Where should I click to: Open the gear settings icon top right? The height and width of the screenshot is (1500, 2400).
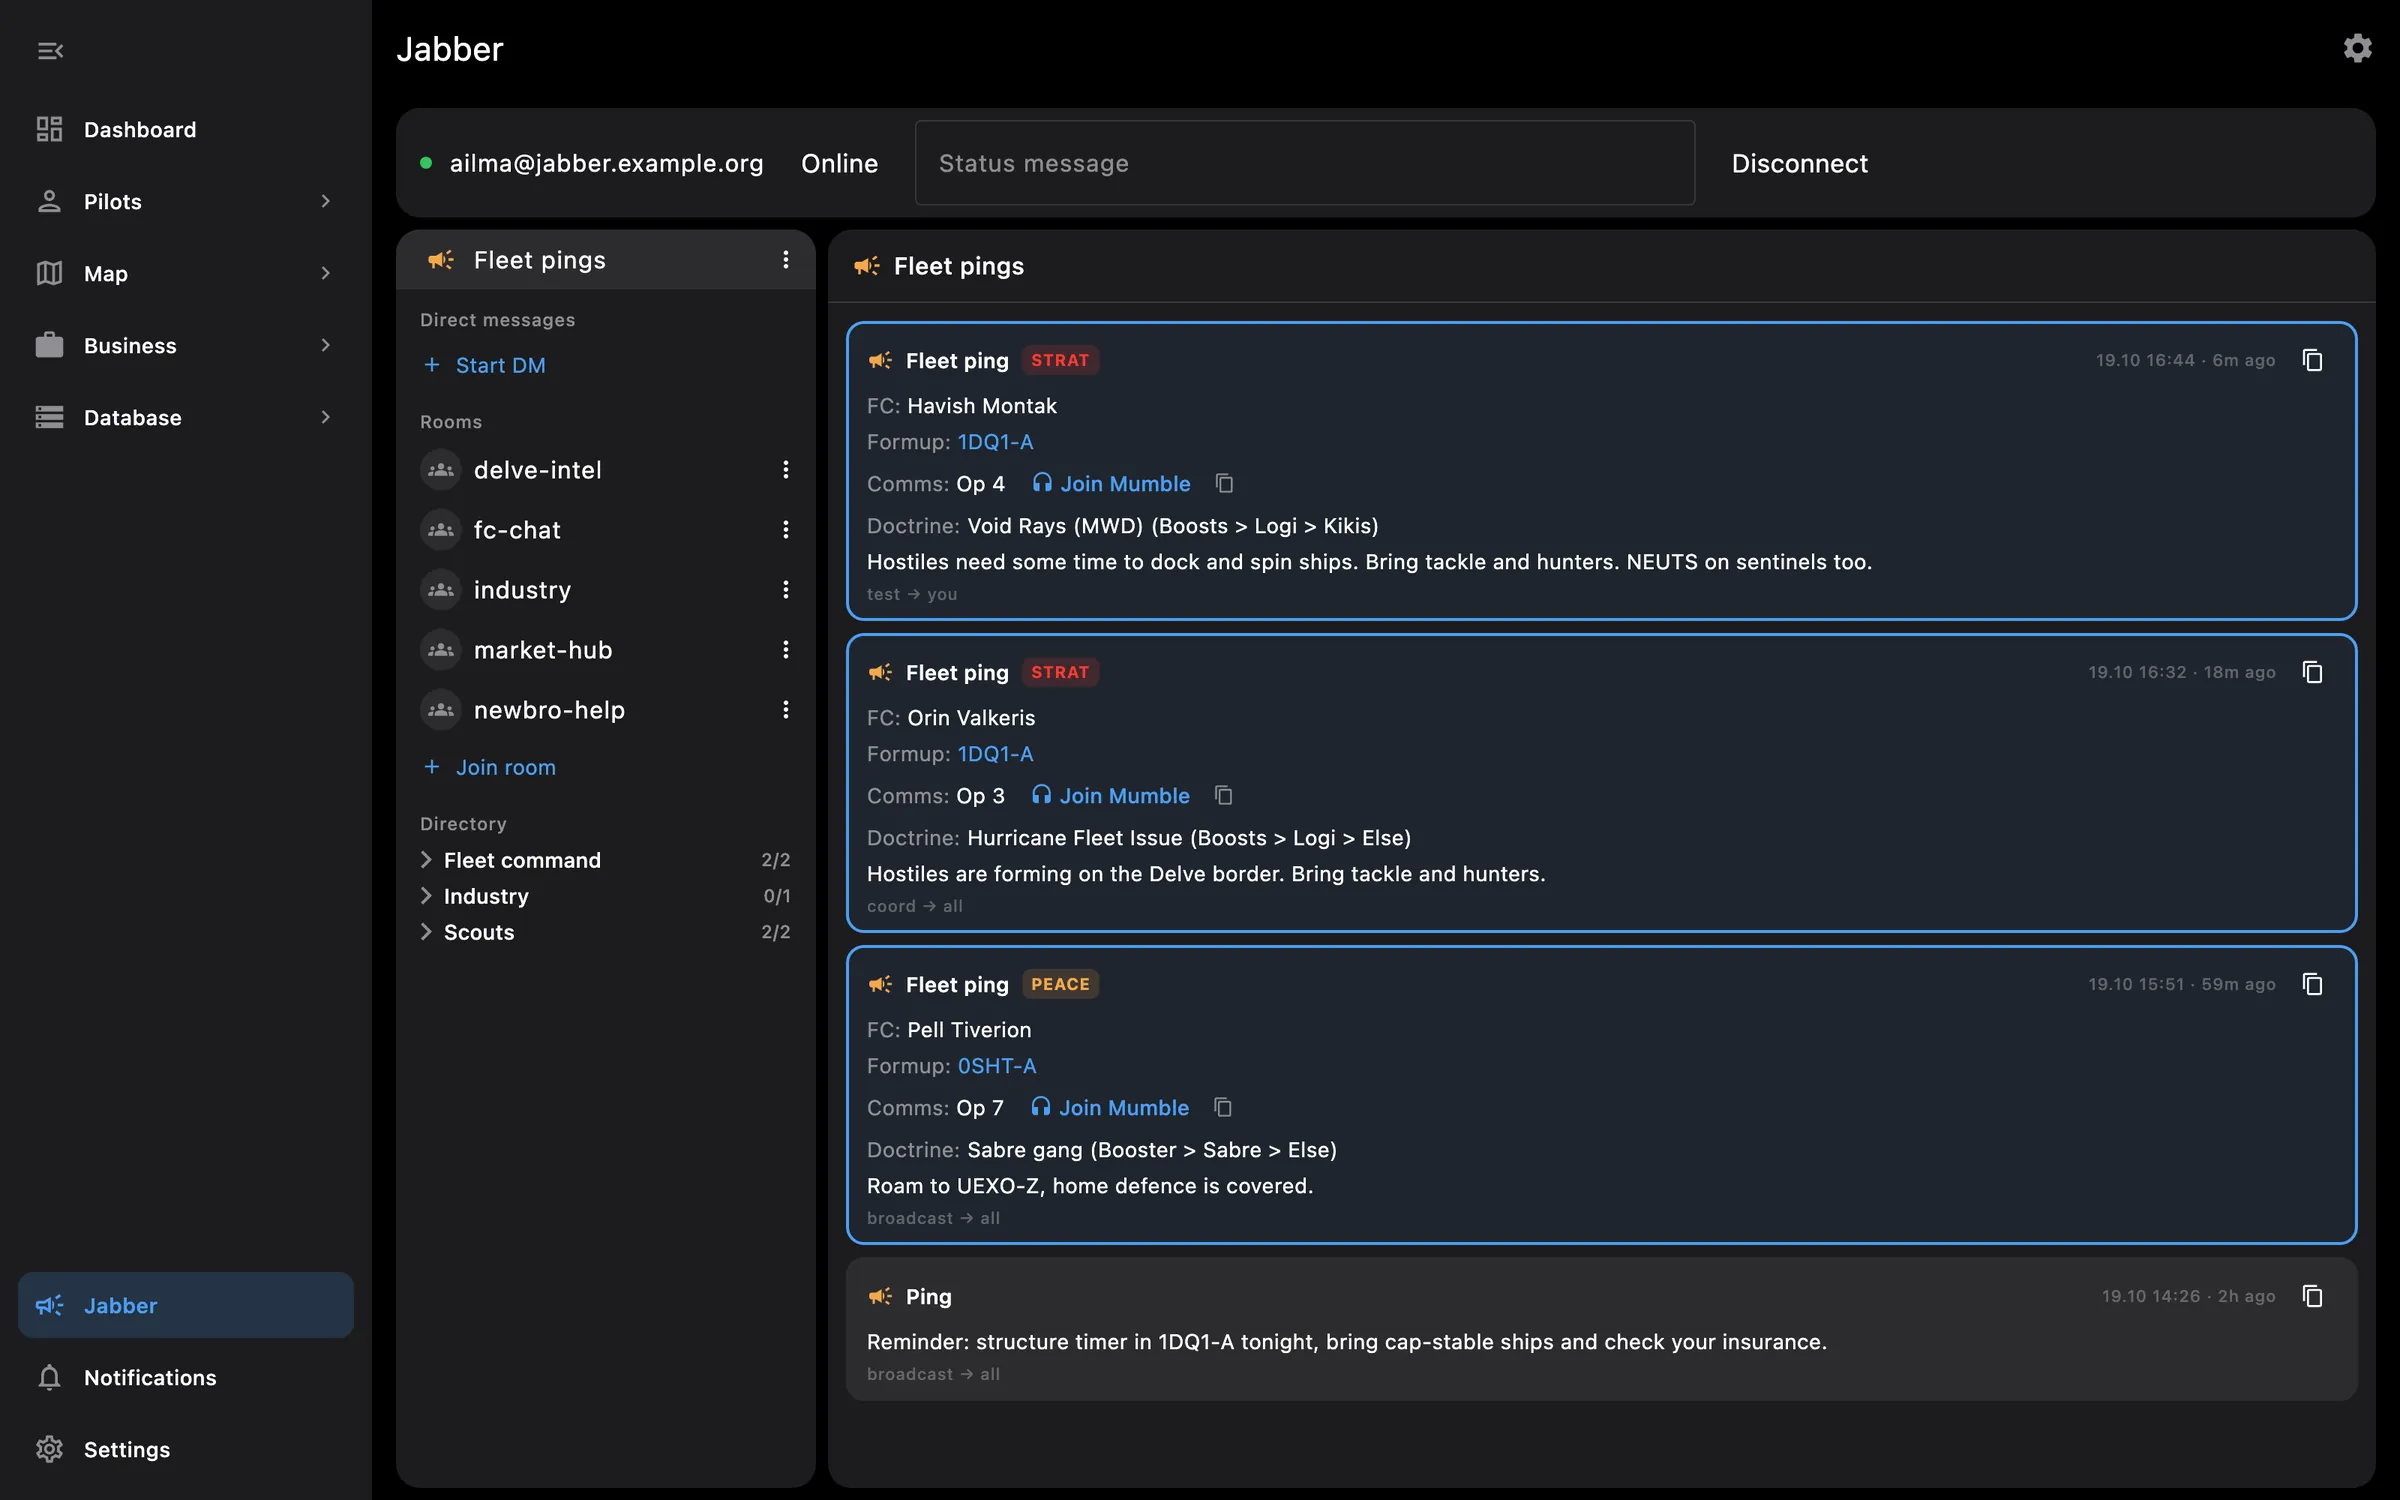(x=2357, y=48)
